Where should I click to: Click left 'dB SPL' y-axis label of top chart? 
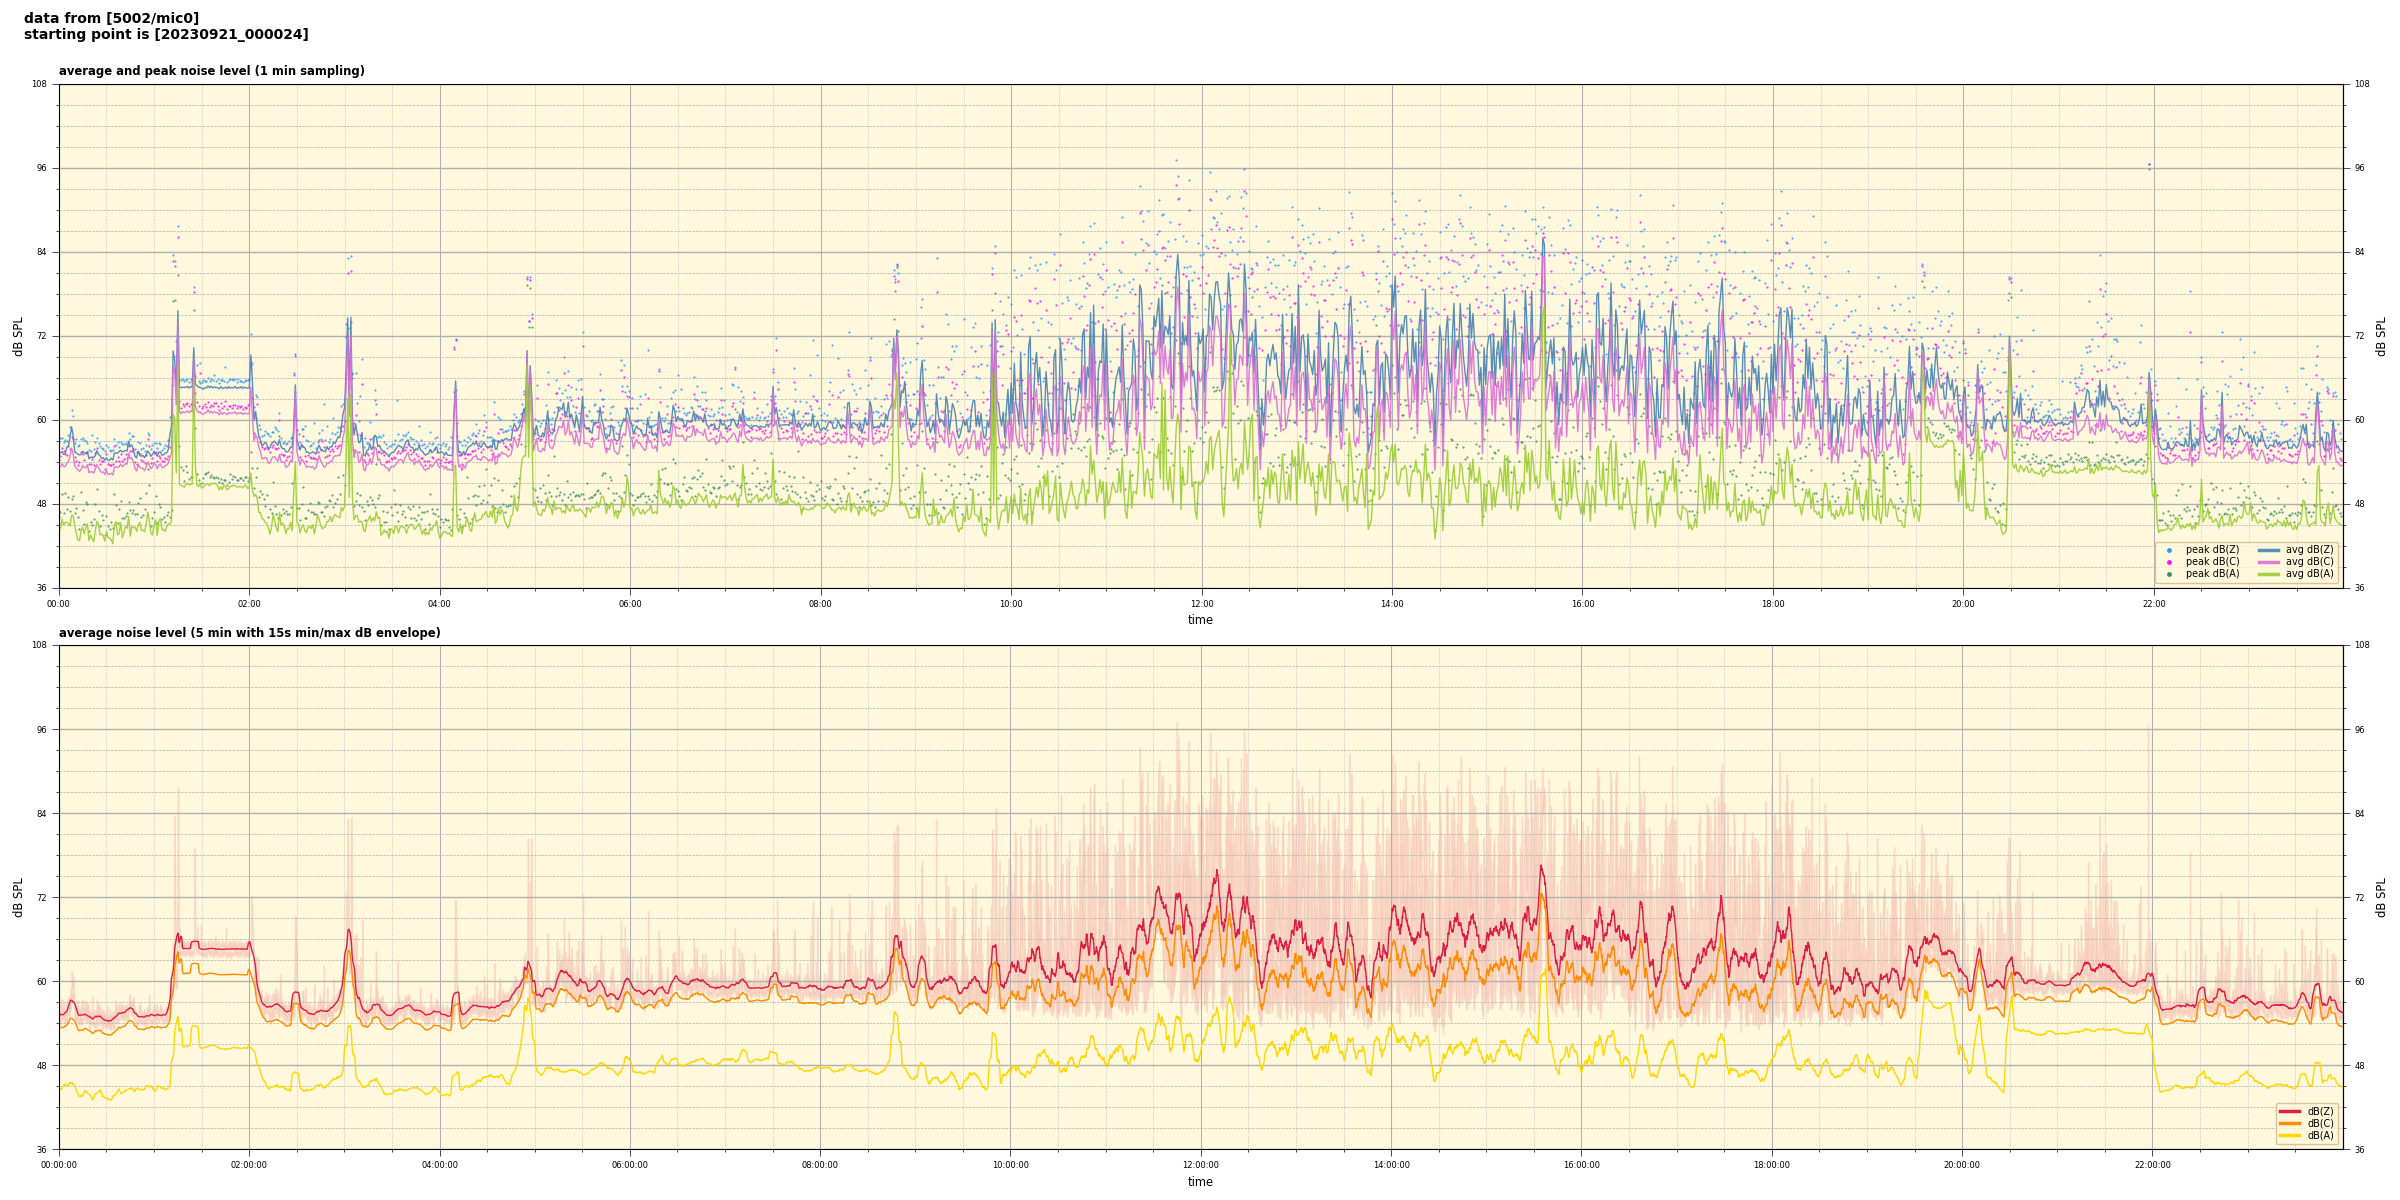pyautogui.click(x=18, y=336)
